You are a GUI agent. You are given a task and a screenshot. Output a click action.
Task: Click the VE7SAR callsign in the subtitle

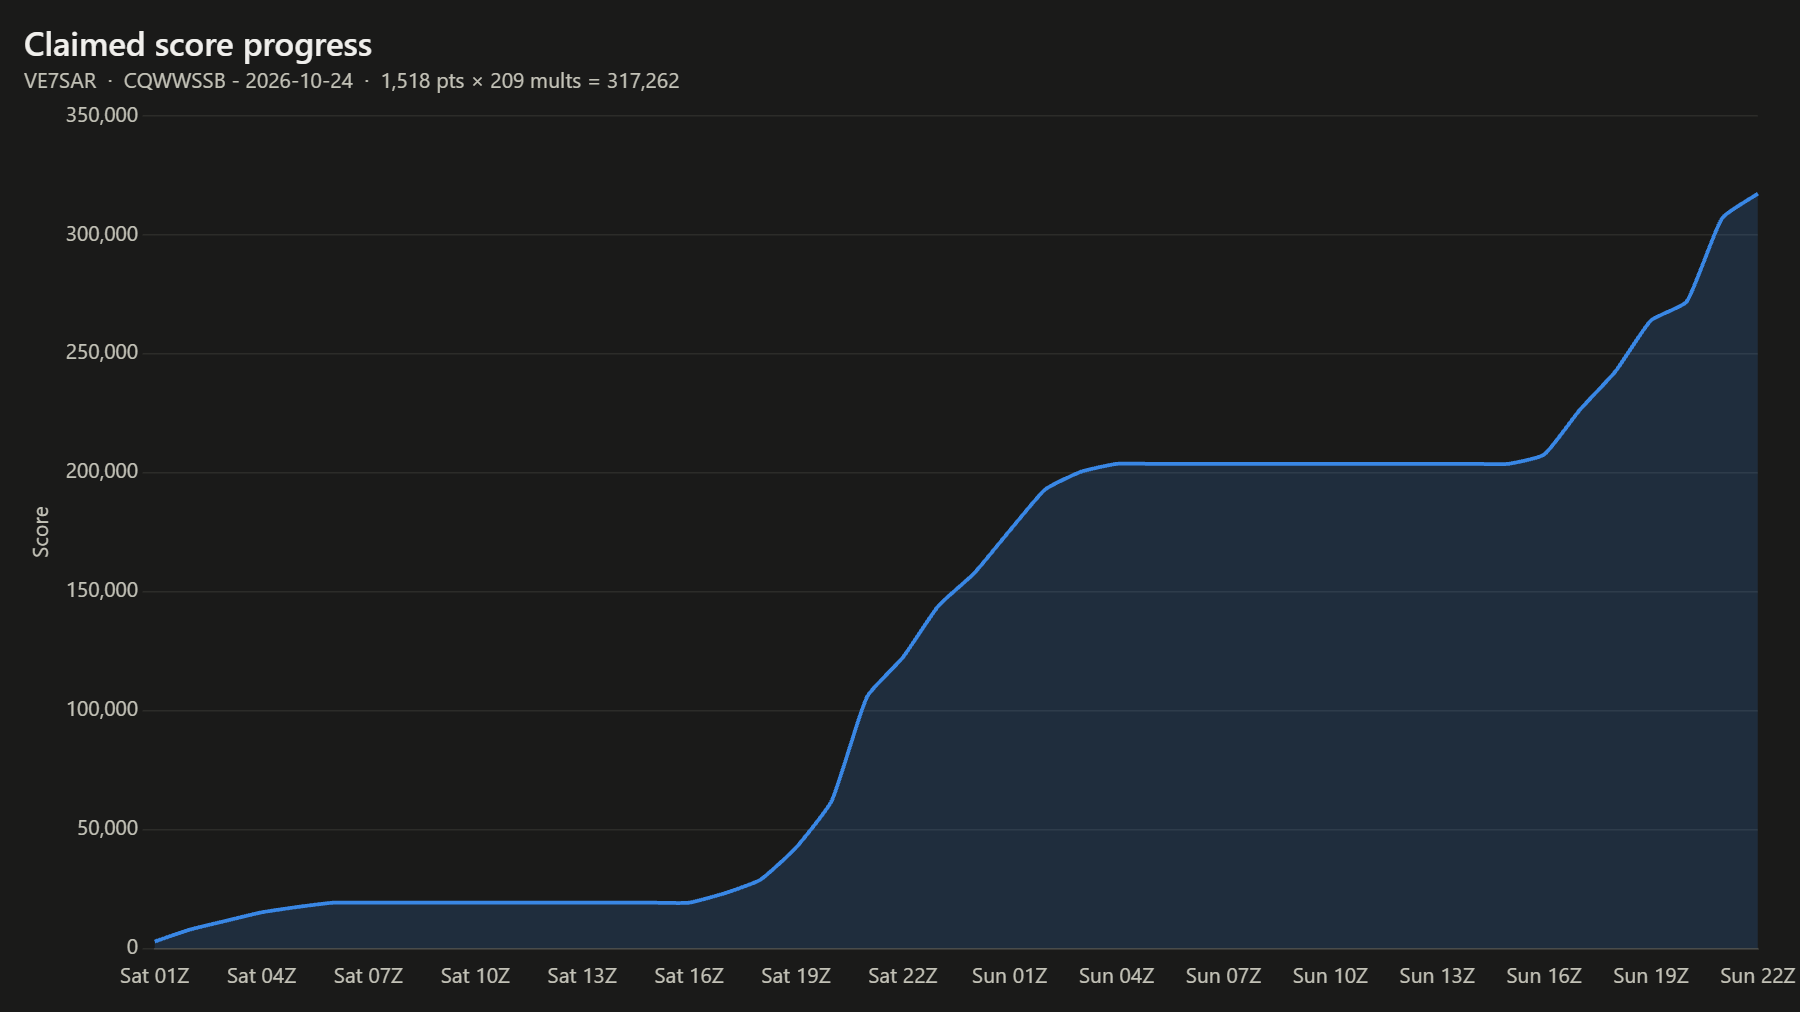click(x=60, y=81)
